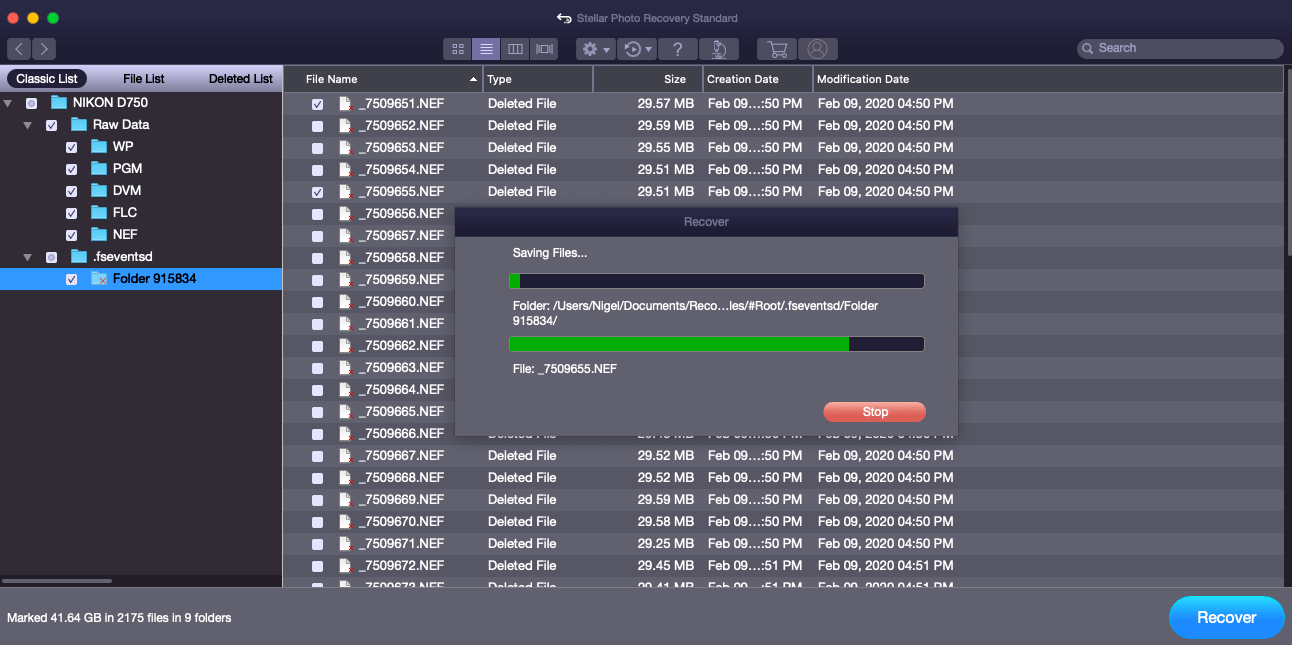The image size is (1292, 645).
Task: Collapse the Raw Data tree node
Action: [x=28, y=125]
